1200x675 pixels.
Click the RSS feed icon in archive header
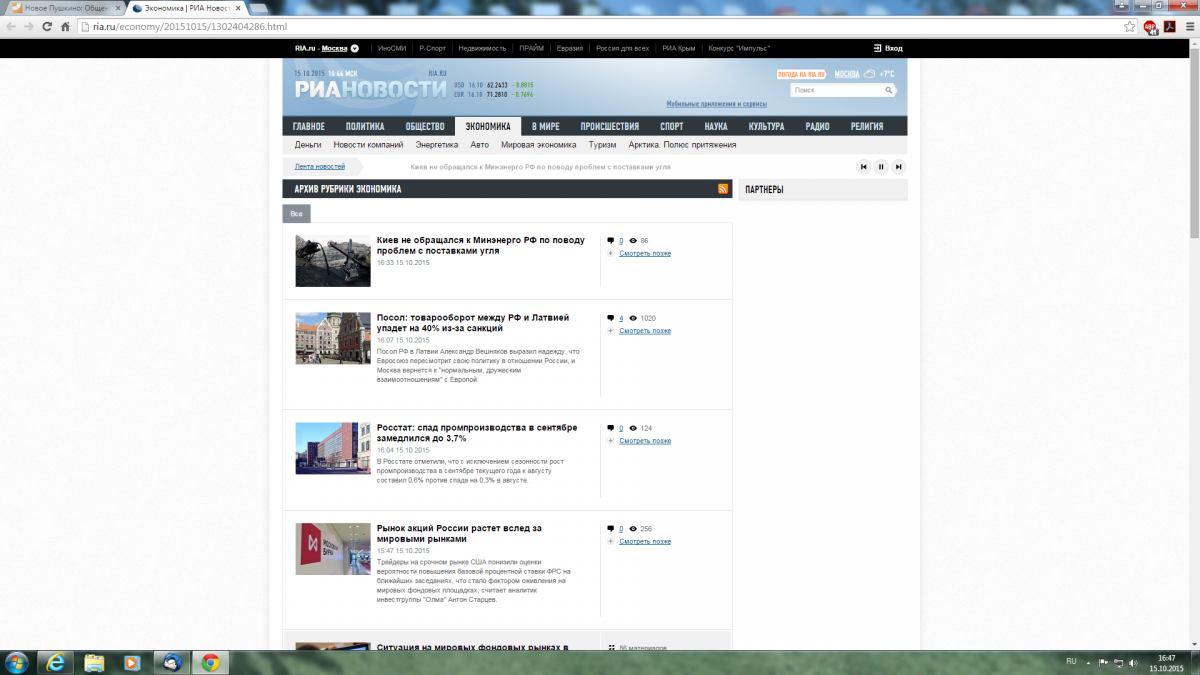[723, 188]
